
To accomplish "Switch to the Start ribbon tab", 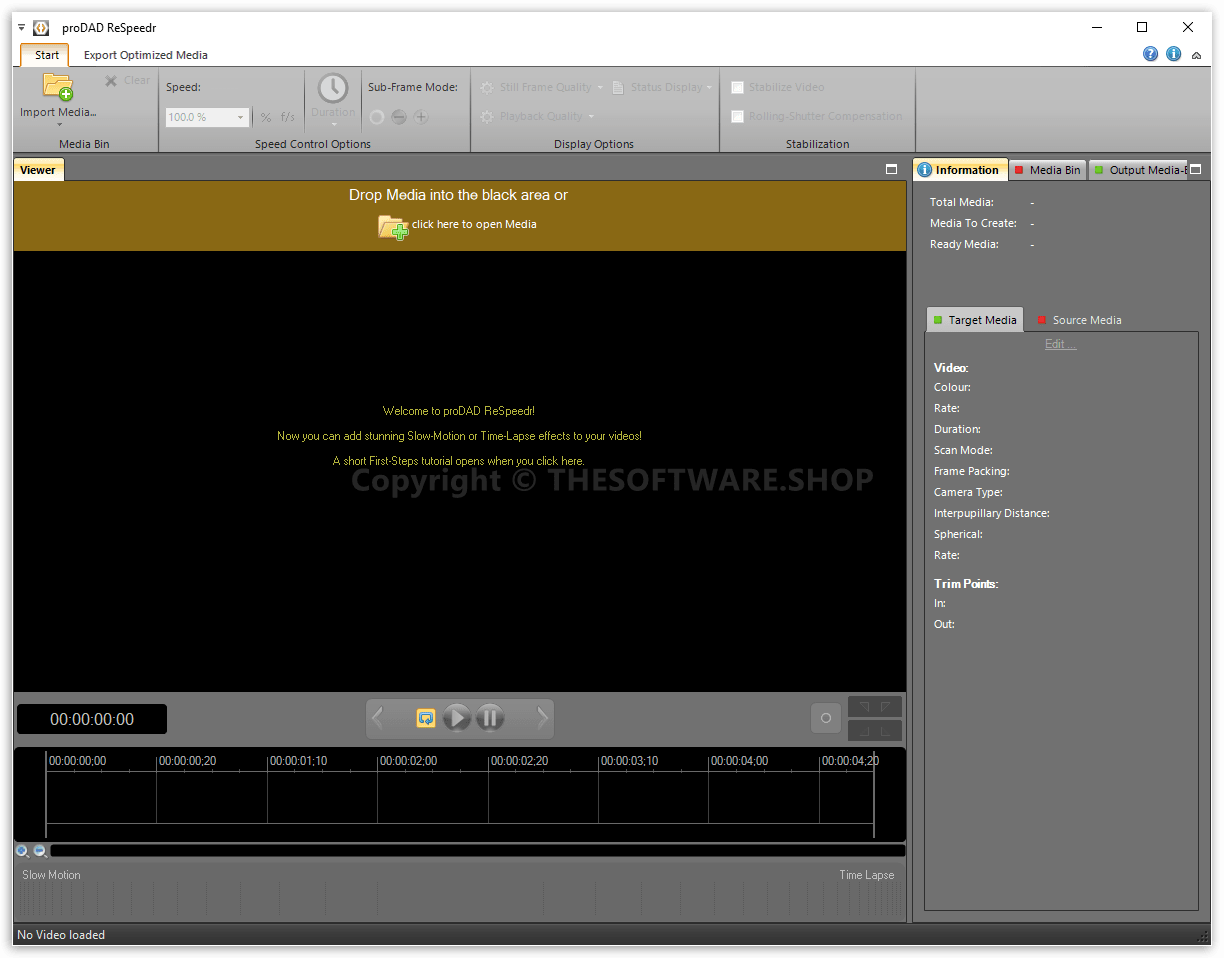I will 46,55.
